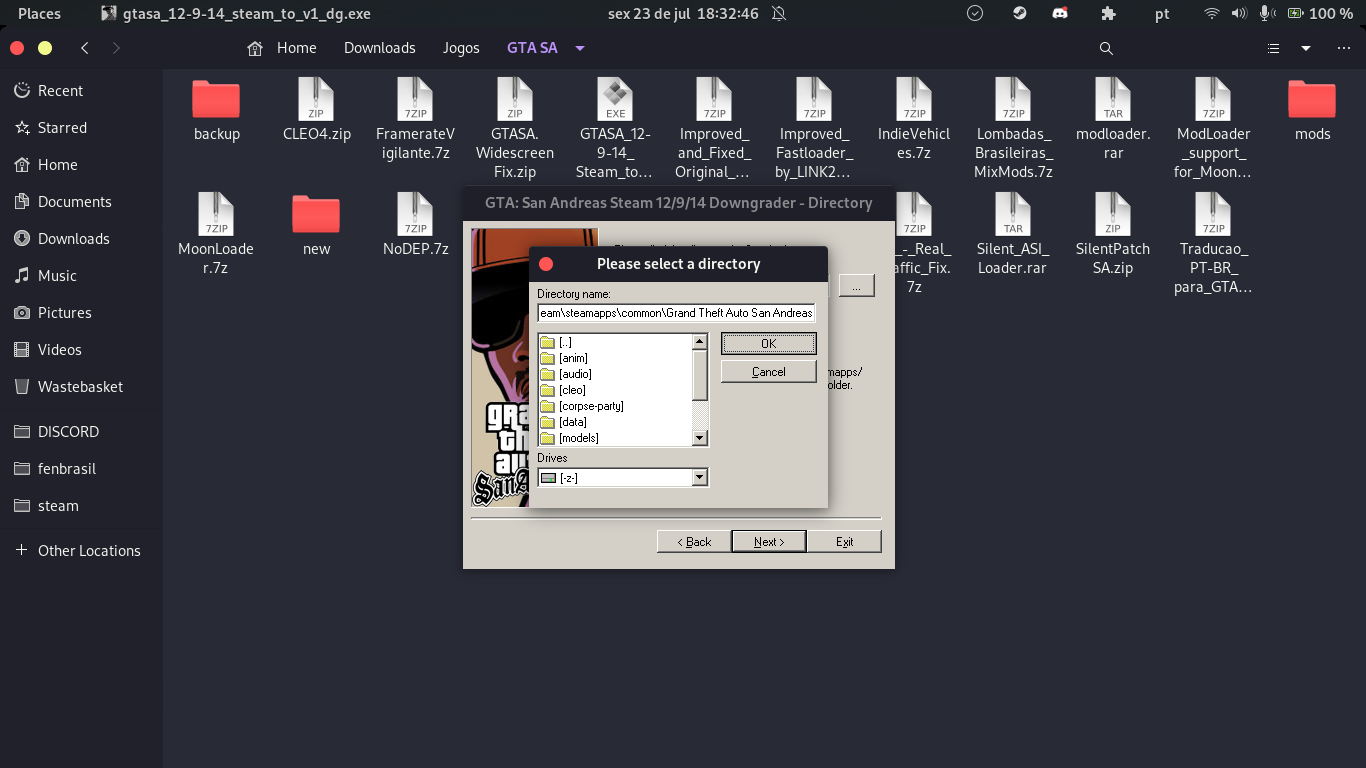This screenshot has width=1366, height=768.
Task: Open Steam tray icon
Action: [1019, 14]
